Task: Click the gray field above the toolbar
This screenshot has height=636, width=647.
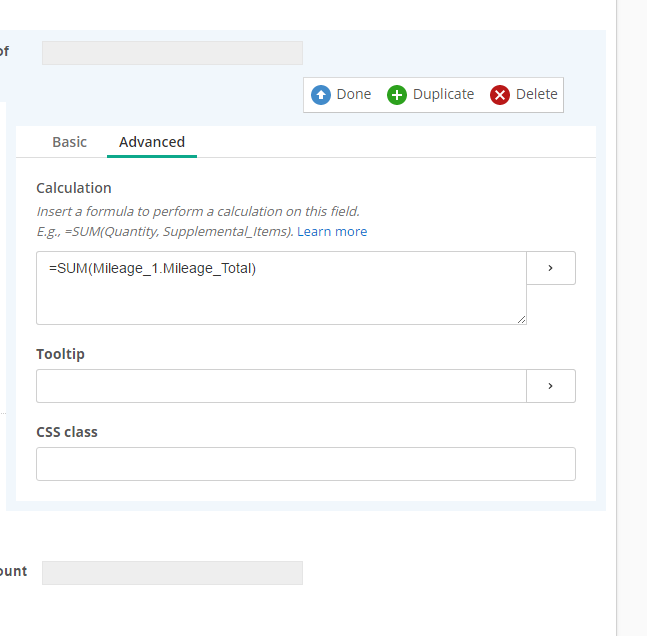Action: point(172,53)
